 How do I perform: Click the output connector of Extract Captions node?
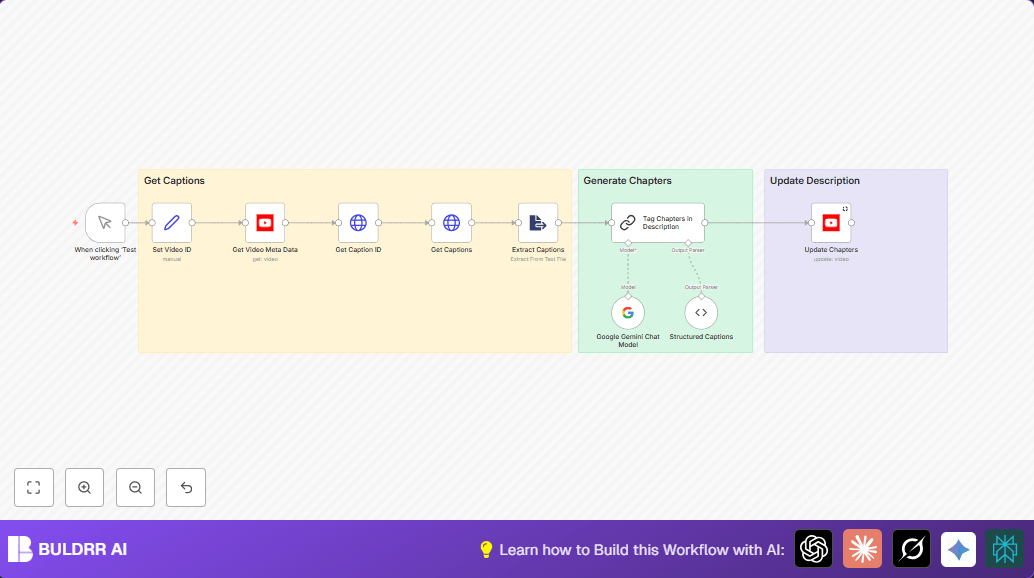coord(559,223)
